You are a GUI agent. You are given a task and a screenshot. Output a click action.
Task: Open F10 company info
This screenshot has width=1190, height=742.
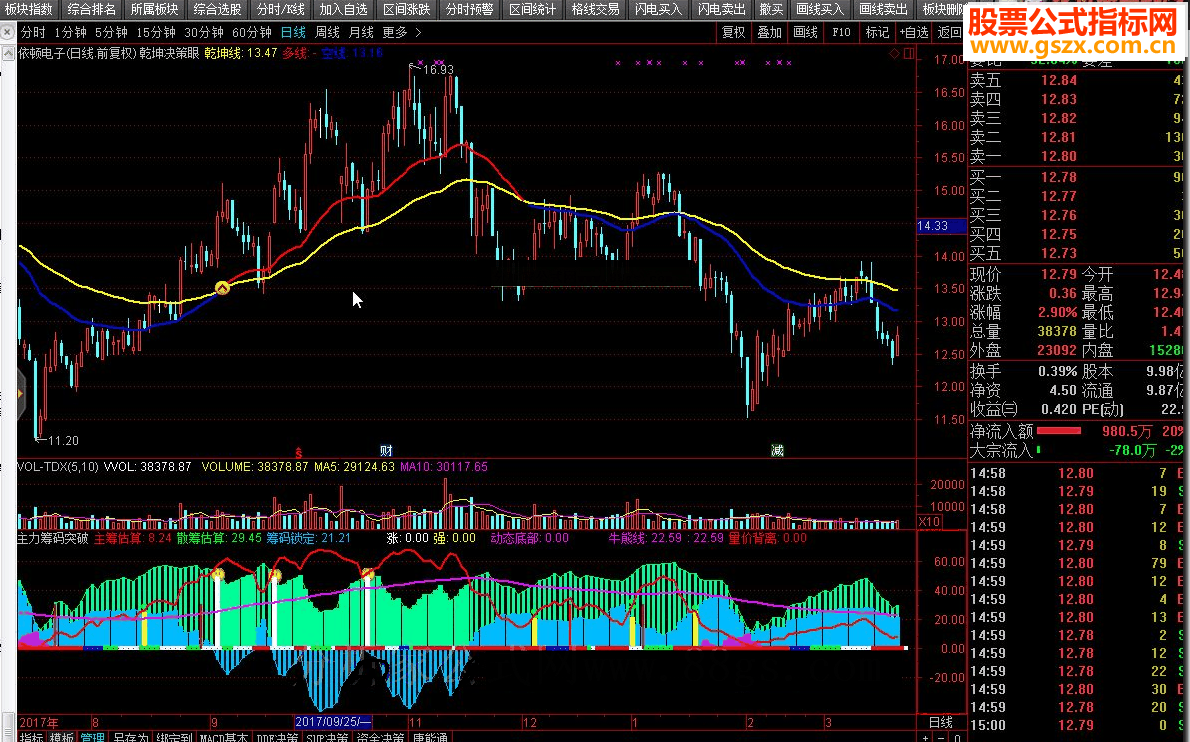point(841,33)
